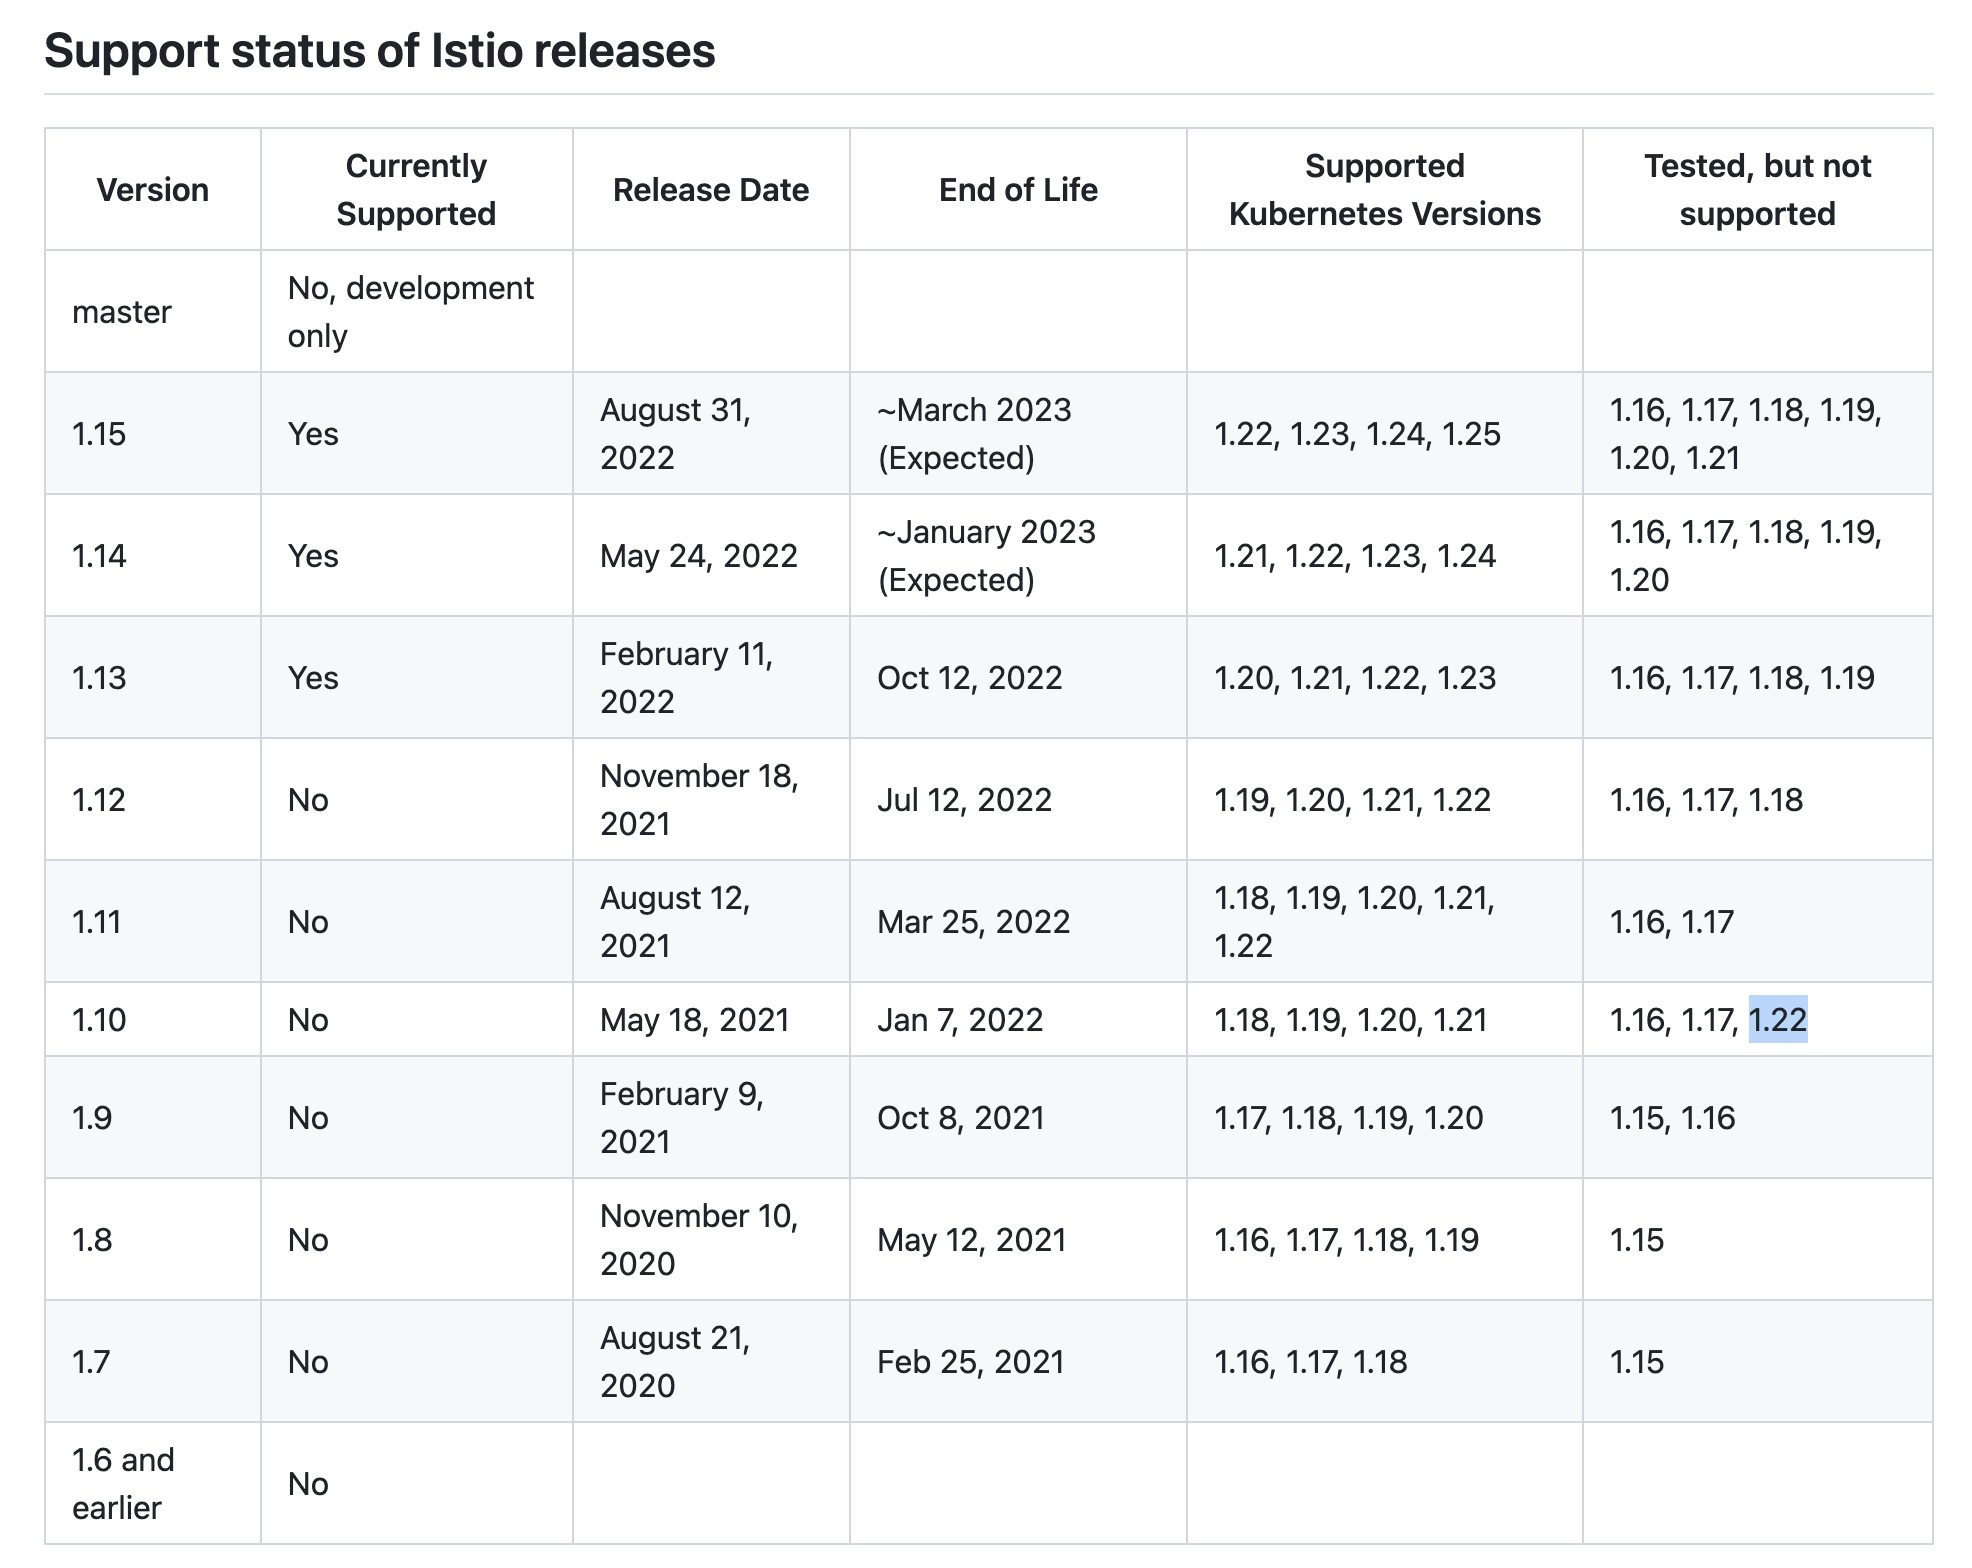
Task: Click 'May 18, 2021' release date
Action: (x=711, y=1019)
